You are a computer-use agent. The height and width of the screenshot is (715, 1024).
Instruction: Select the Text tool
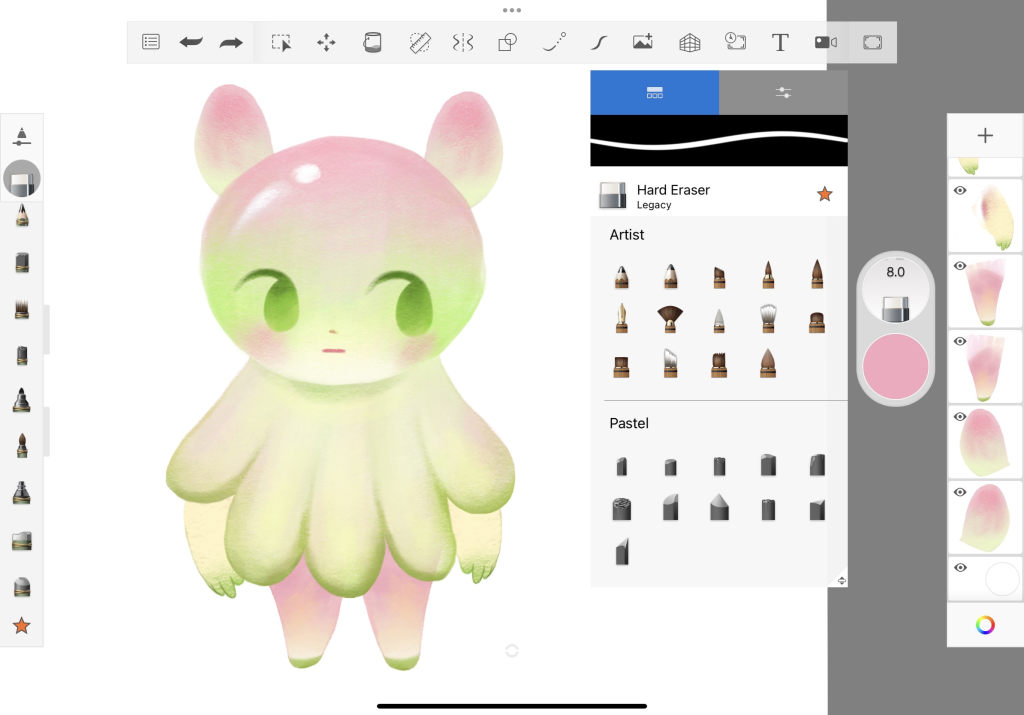[780, 43]
